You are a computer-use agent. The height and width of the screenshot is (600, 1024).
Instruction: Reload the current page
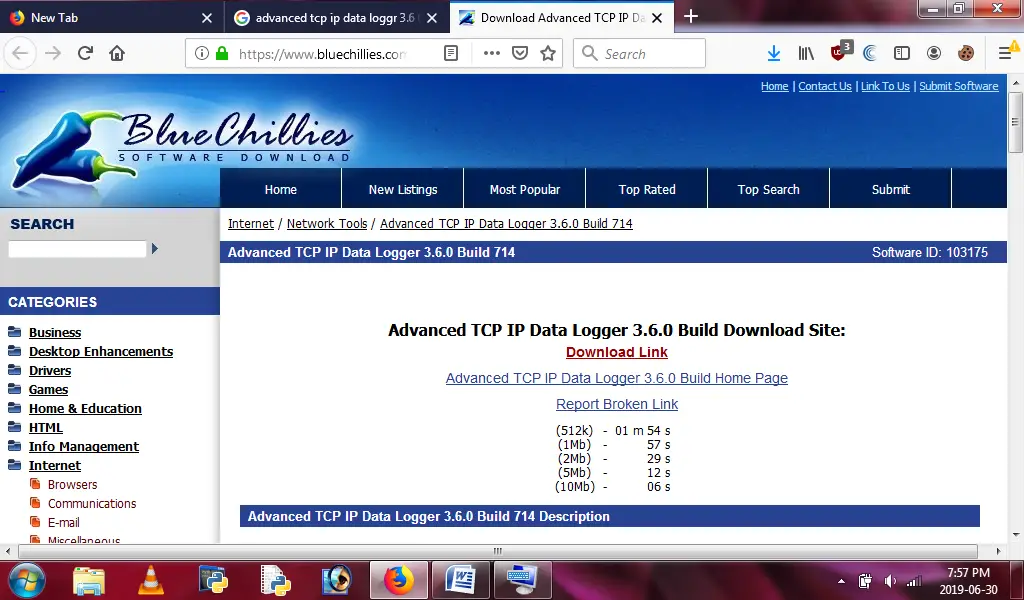coord(85,53)
